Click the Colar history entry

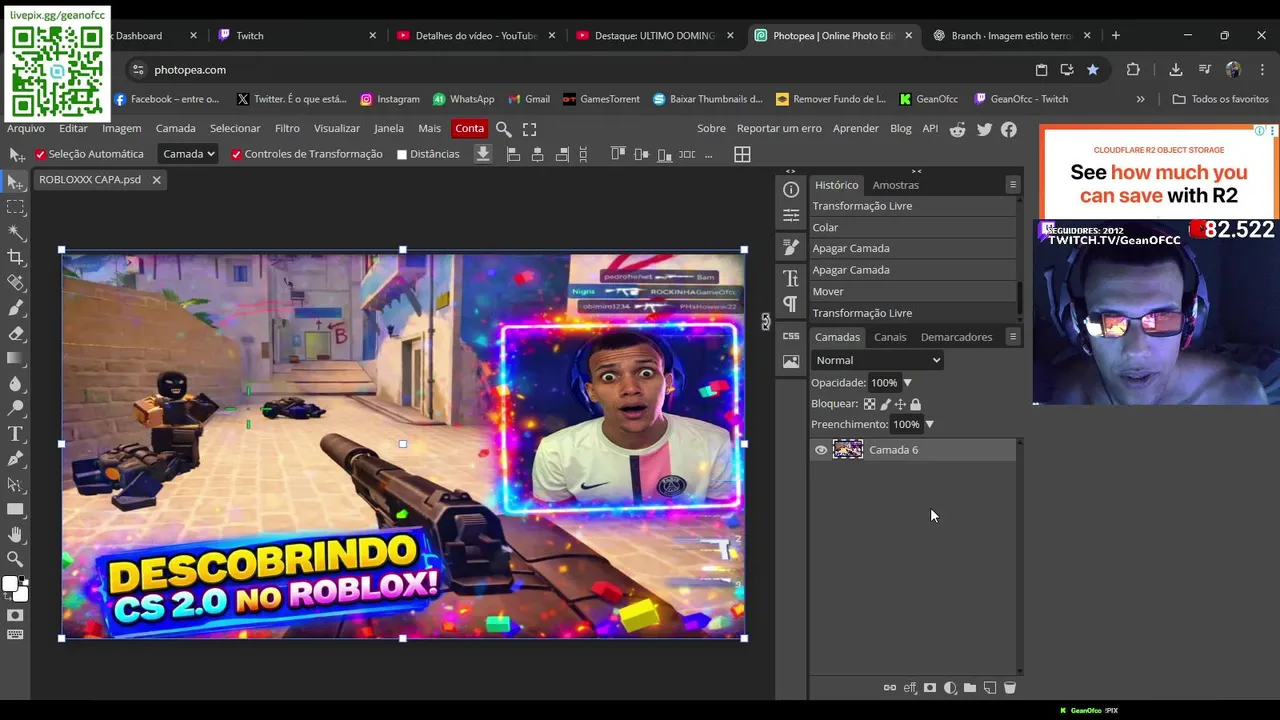[x=910, y=227]
